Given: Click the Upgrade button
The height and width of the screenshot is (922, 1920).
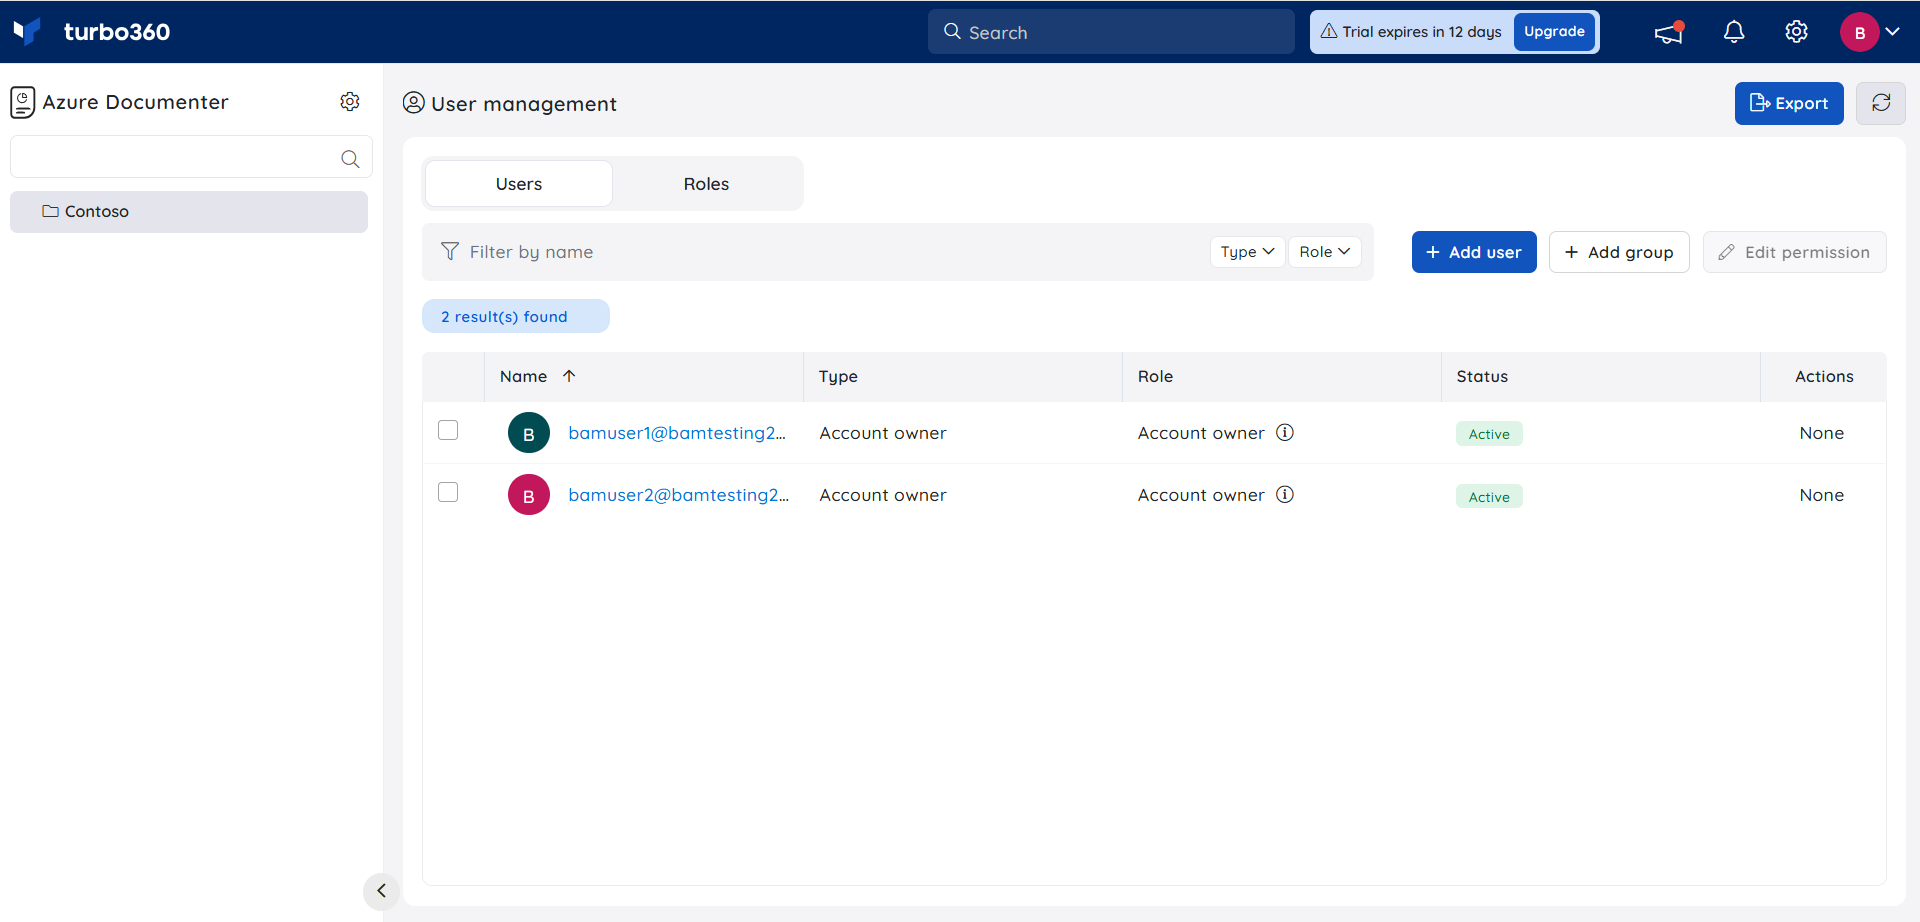Looking at the screenshot, I should pos(1554,32).
